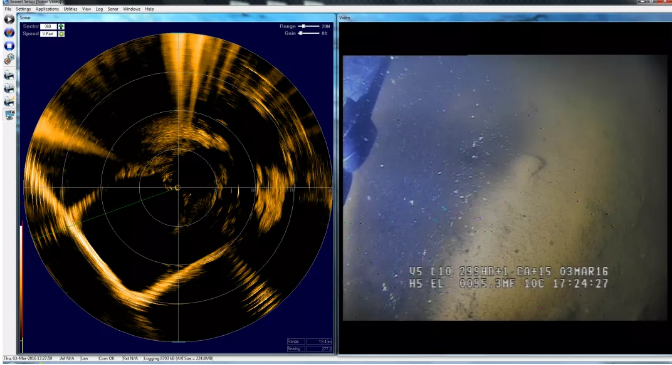Click the green icon next to the Speed field
This screenshot has width=672, height=365.
point(61,34)
